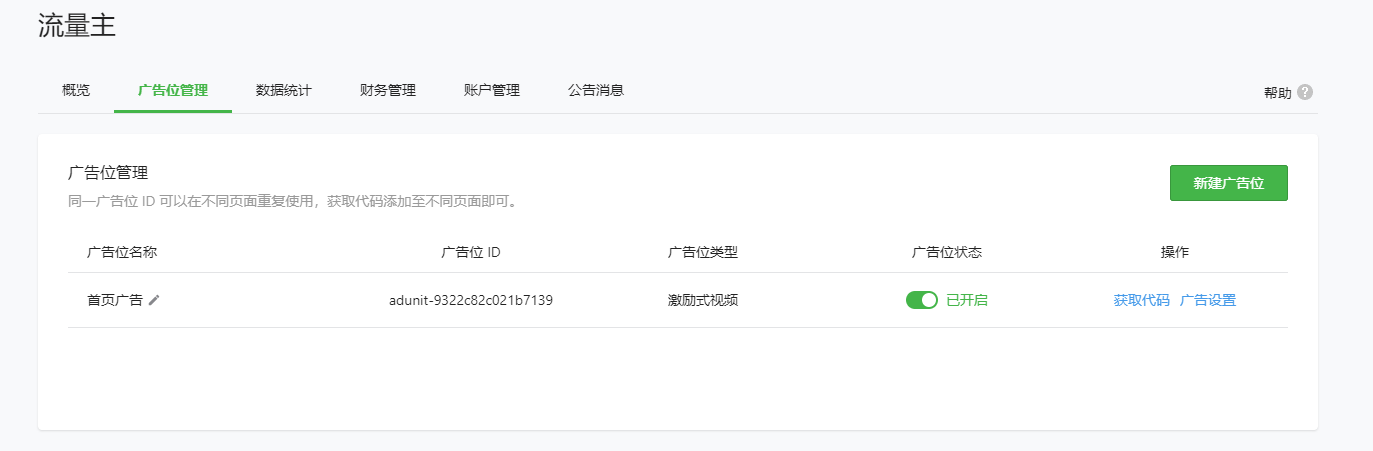Click the question mark help icon
The width and height of the screenshot is (1373, 451).
(x=1305, y=92)
